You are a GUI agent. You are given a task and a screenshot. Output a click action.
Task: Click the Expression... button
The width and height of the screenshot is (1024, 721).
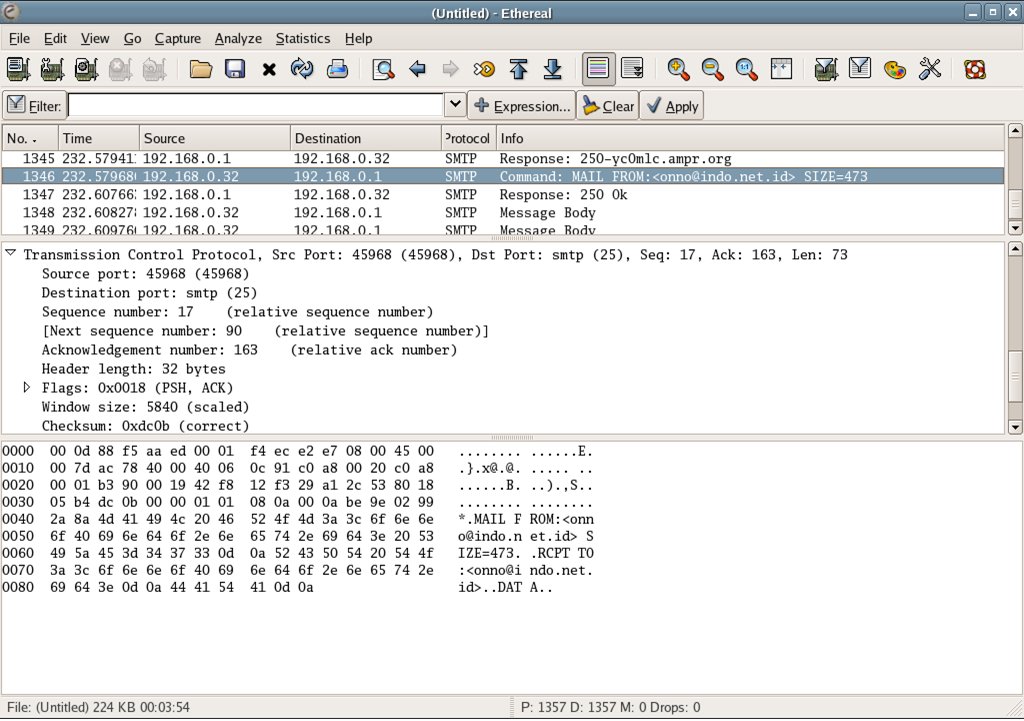click(522, 106)
